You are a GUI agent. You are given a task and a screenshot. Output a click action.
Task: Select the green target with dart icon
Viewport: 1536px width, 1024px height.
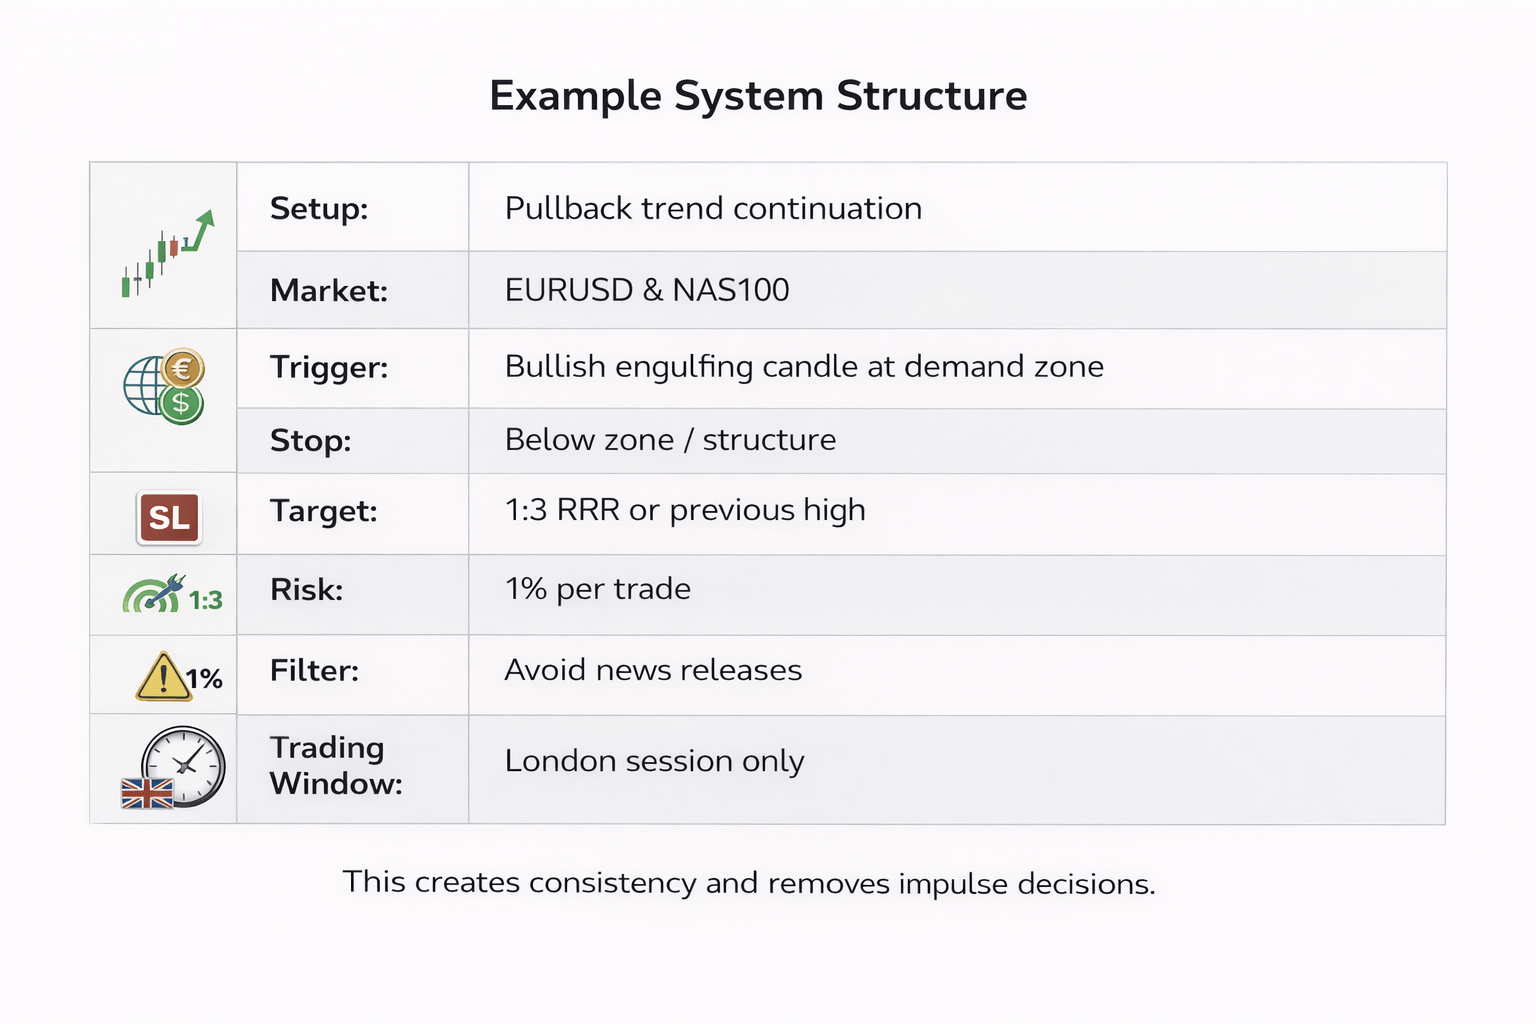pos(154,594)
